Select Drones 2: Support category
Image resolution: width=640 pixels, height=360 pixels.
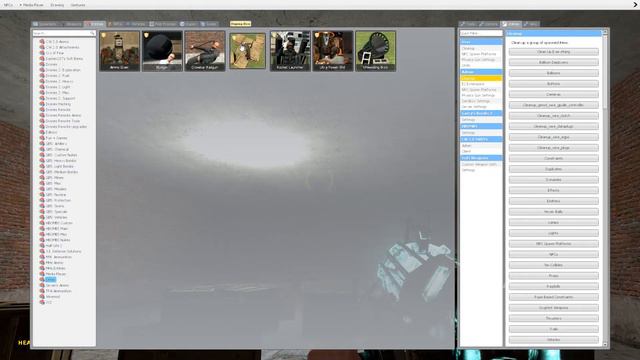[x=60, y=98]
